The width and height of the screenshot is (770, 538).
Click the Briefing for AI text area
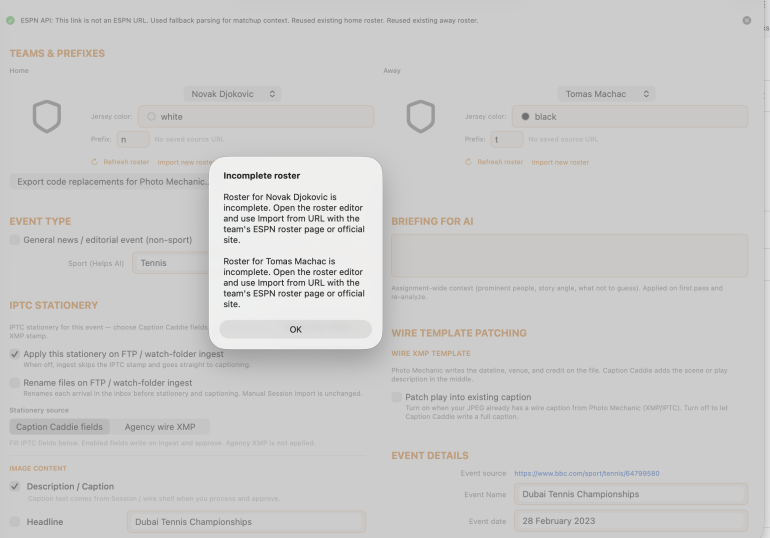pos(569,255)
